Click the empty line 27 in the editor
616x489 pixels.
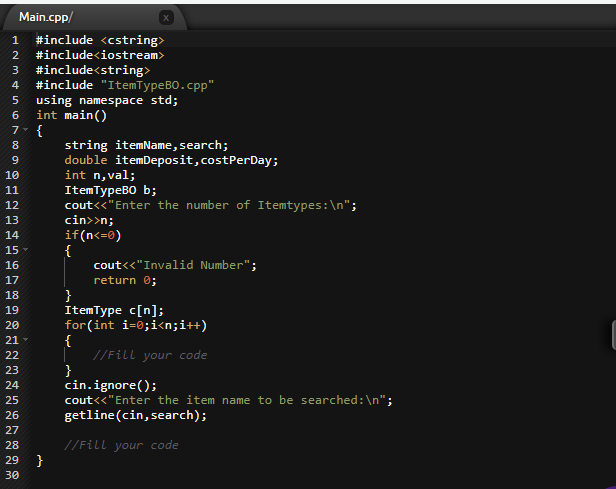tap(322, 430)
